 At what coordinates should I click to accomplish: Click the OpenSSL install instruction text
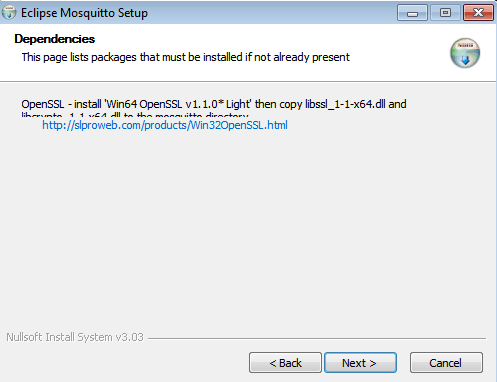pyautogui.click(x=214, y=104)
